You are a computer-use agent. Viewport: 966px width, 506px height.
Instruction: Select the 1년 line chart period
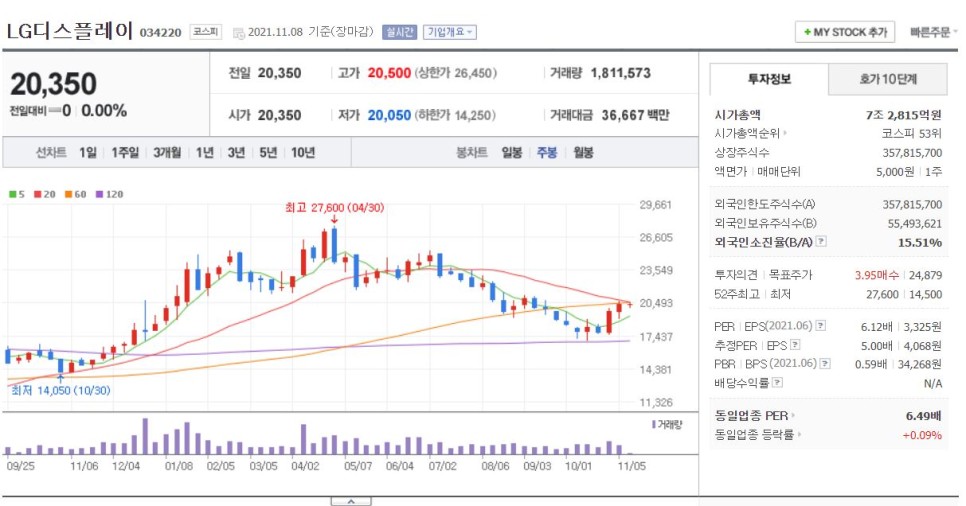[205, 152]
